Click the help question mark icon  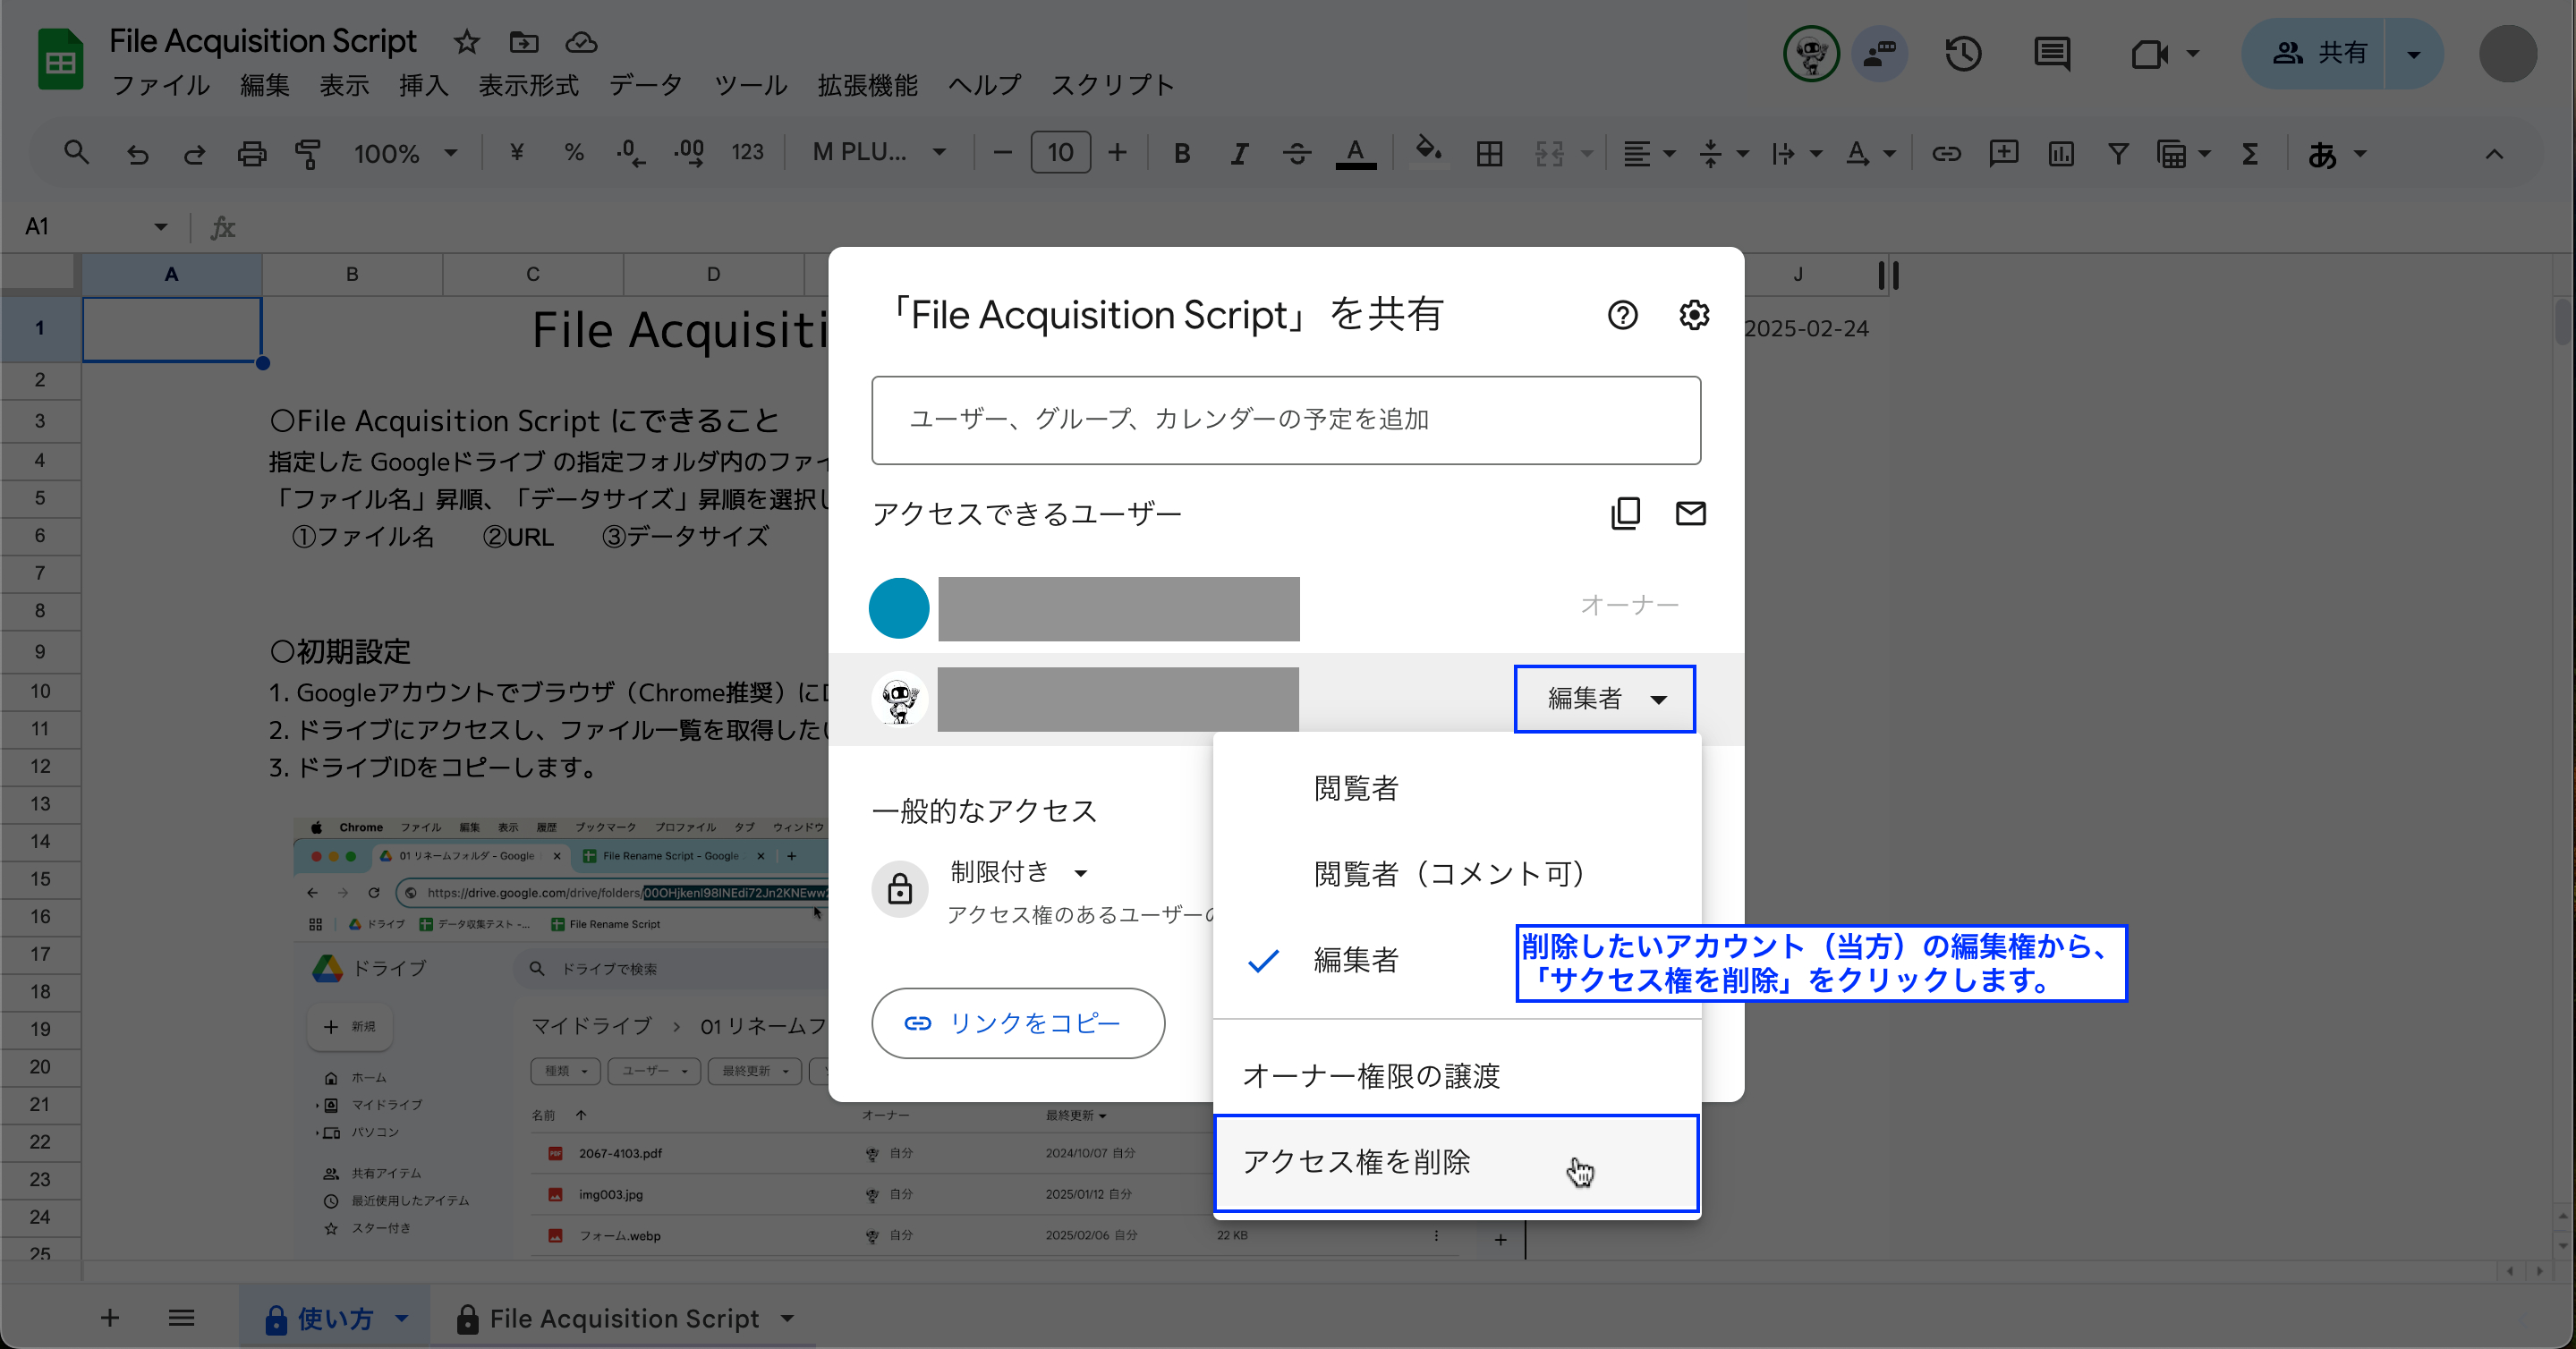(x=1622, y=315)
